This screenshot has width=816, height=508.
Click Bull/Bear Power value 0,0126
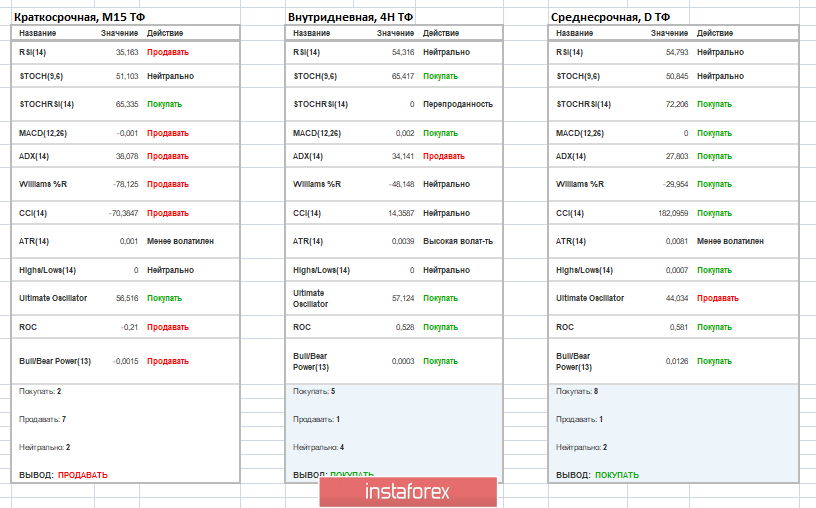(x=677, y=361)
